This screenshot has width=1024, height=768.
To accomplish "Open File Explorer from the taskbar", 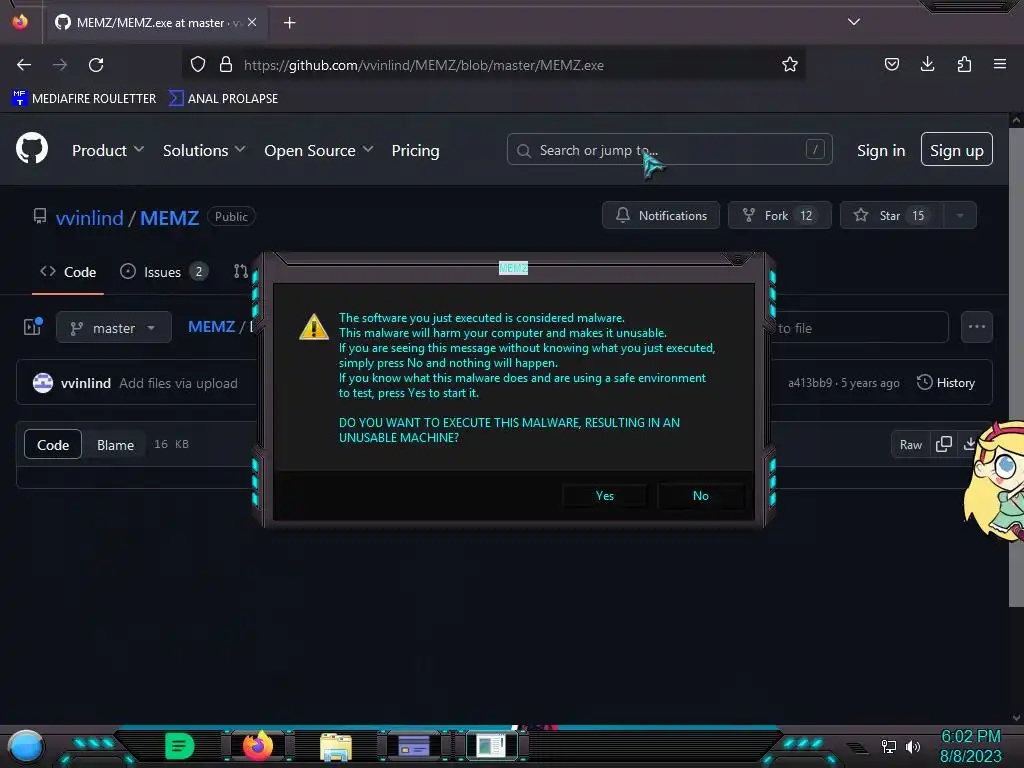I will 336,746.
